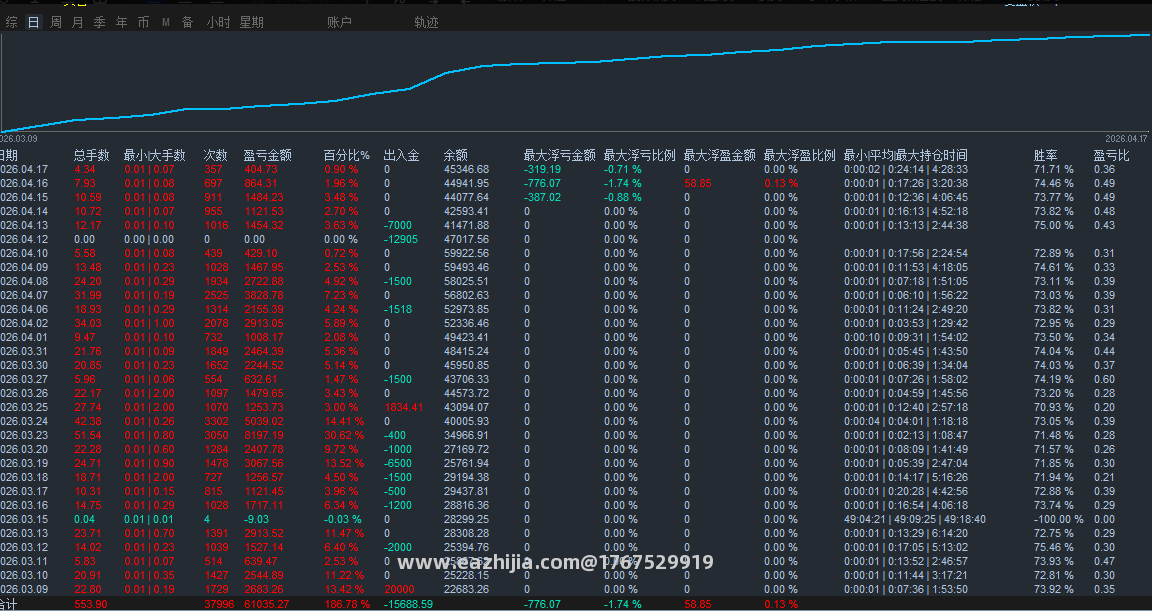Open the 季 quarterly tab
Image resolution: width=1152 pixels, height=611 pixels.
coord(99,23)
